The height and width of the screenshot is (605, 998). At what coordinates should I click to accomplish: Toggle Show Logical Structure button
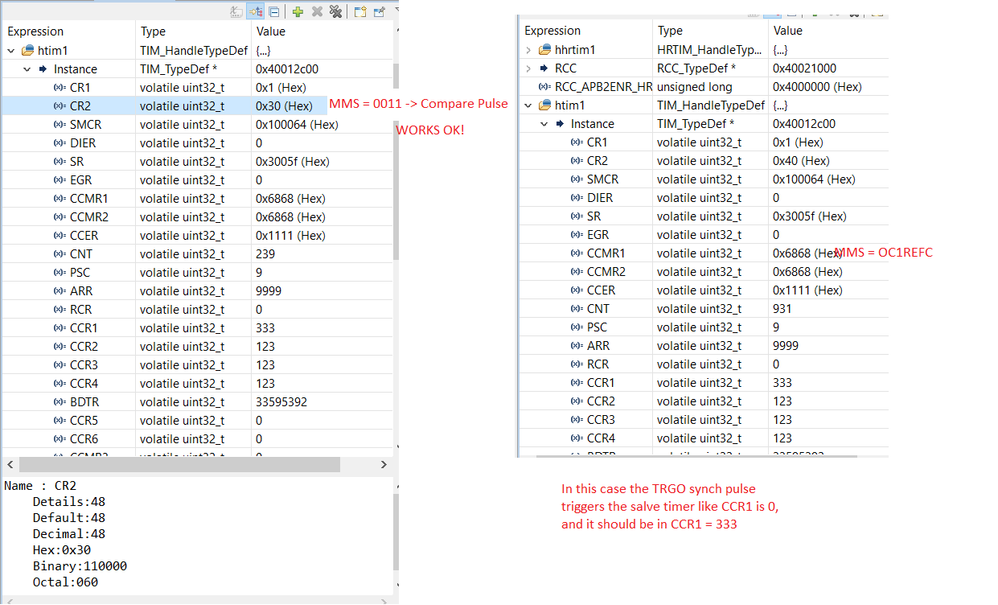click(256, 11)
